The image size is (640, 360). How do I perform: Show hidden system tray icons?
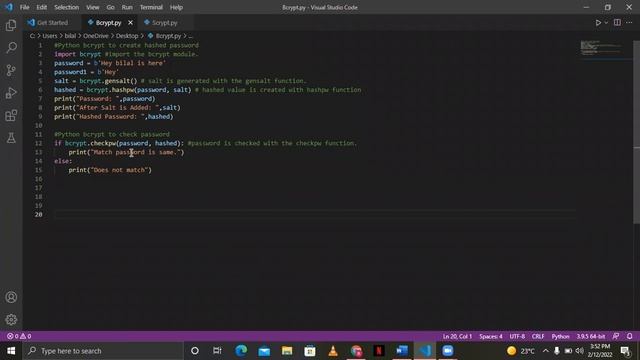tap(546, 351)
